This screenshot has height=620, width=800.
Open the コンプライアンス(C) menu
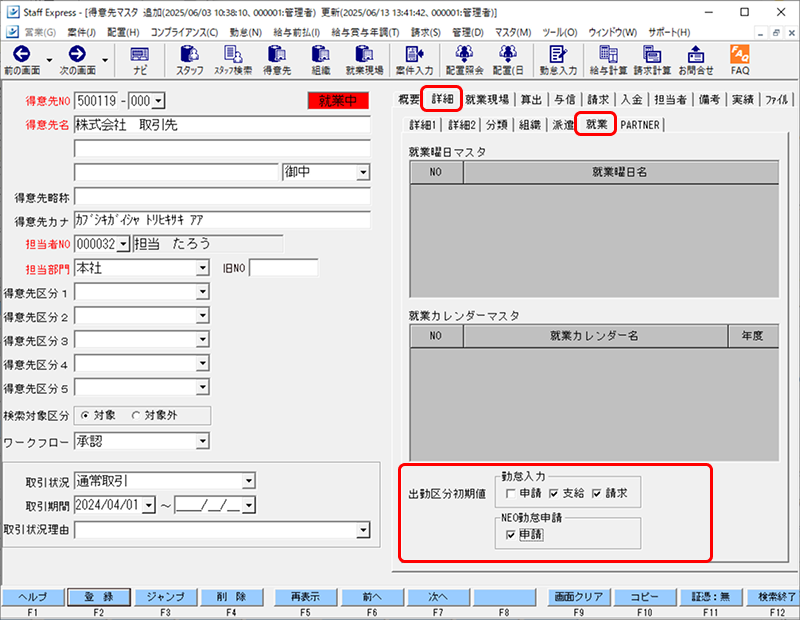(x=184, y=32)
